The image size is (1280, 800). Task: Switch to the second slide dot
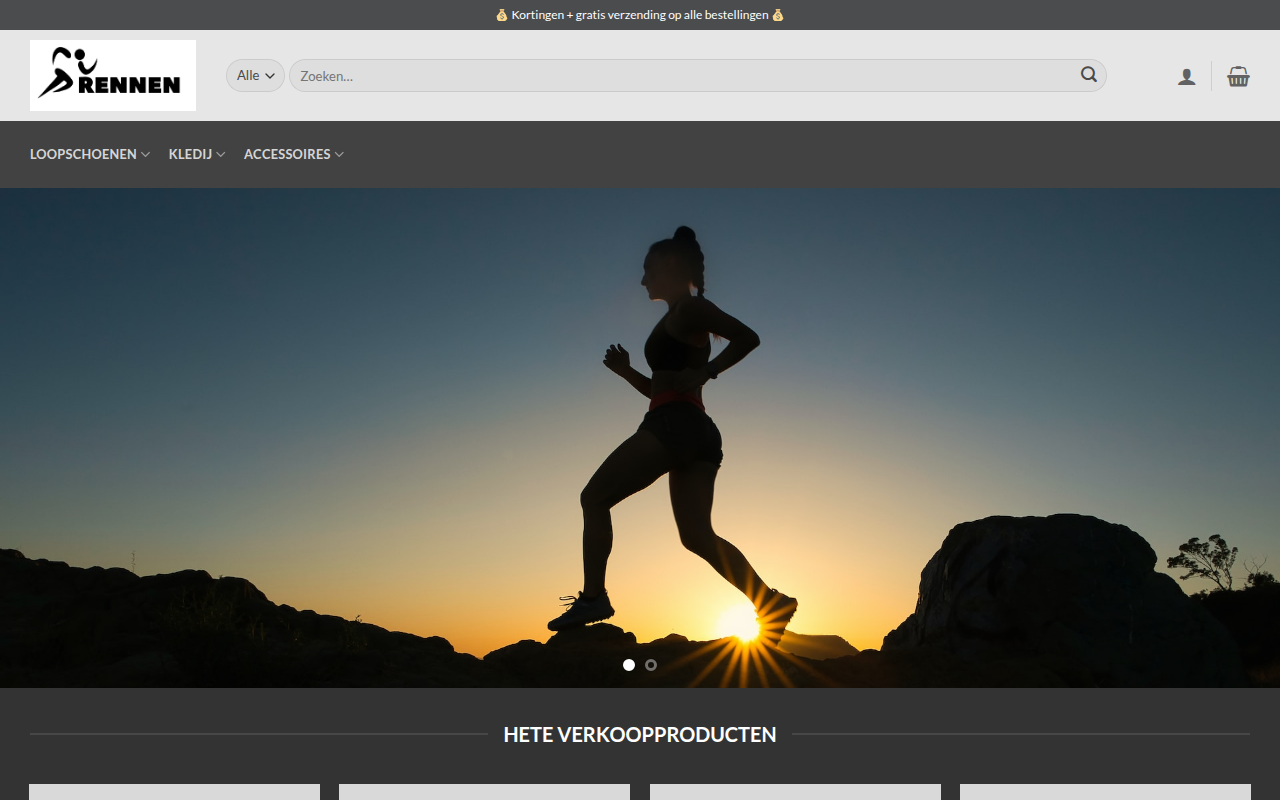point(651,665)
